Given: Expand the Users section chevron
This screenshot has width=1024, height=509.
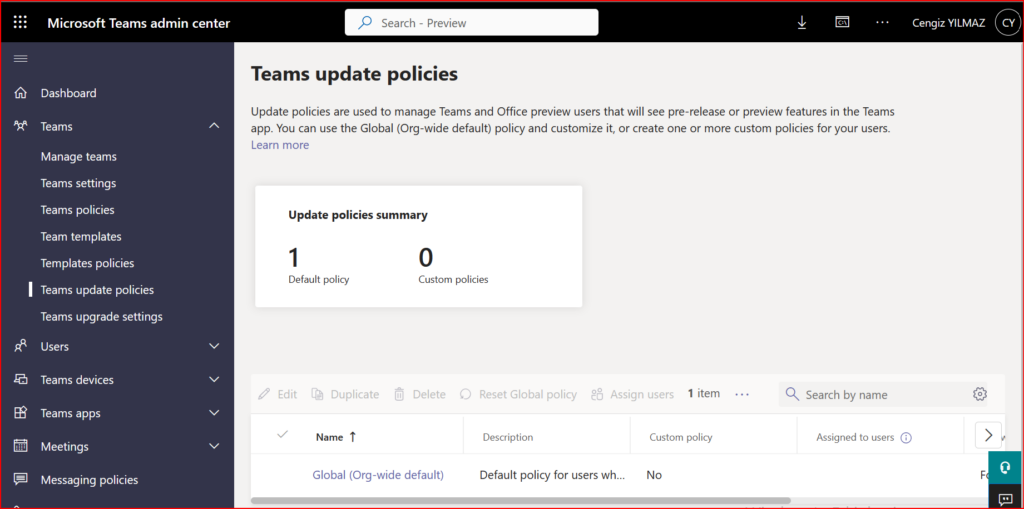Looking at the screenshot, I should point(214,346).
